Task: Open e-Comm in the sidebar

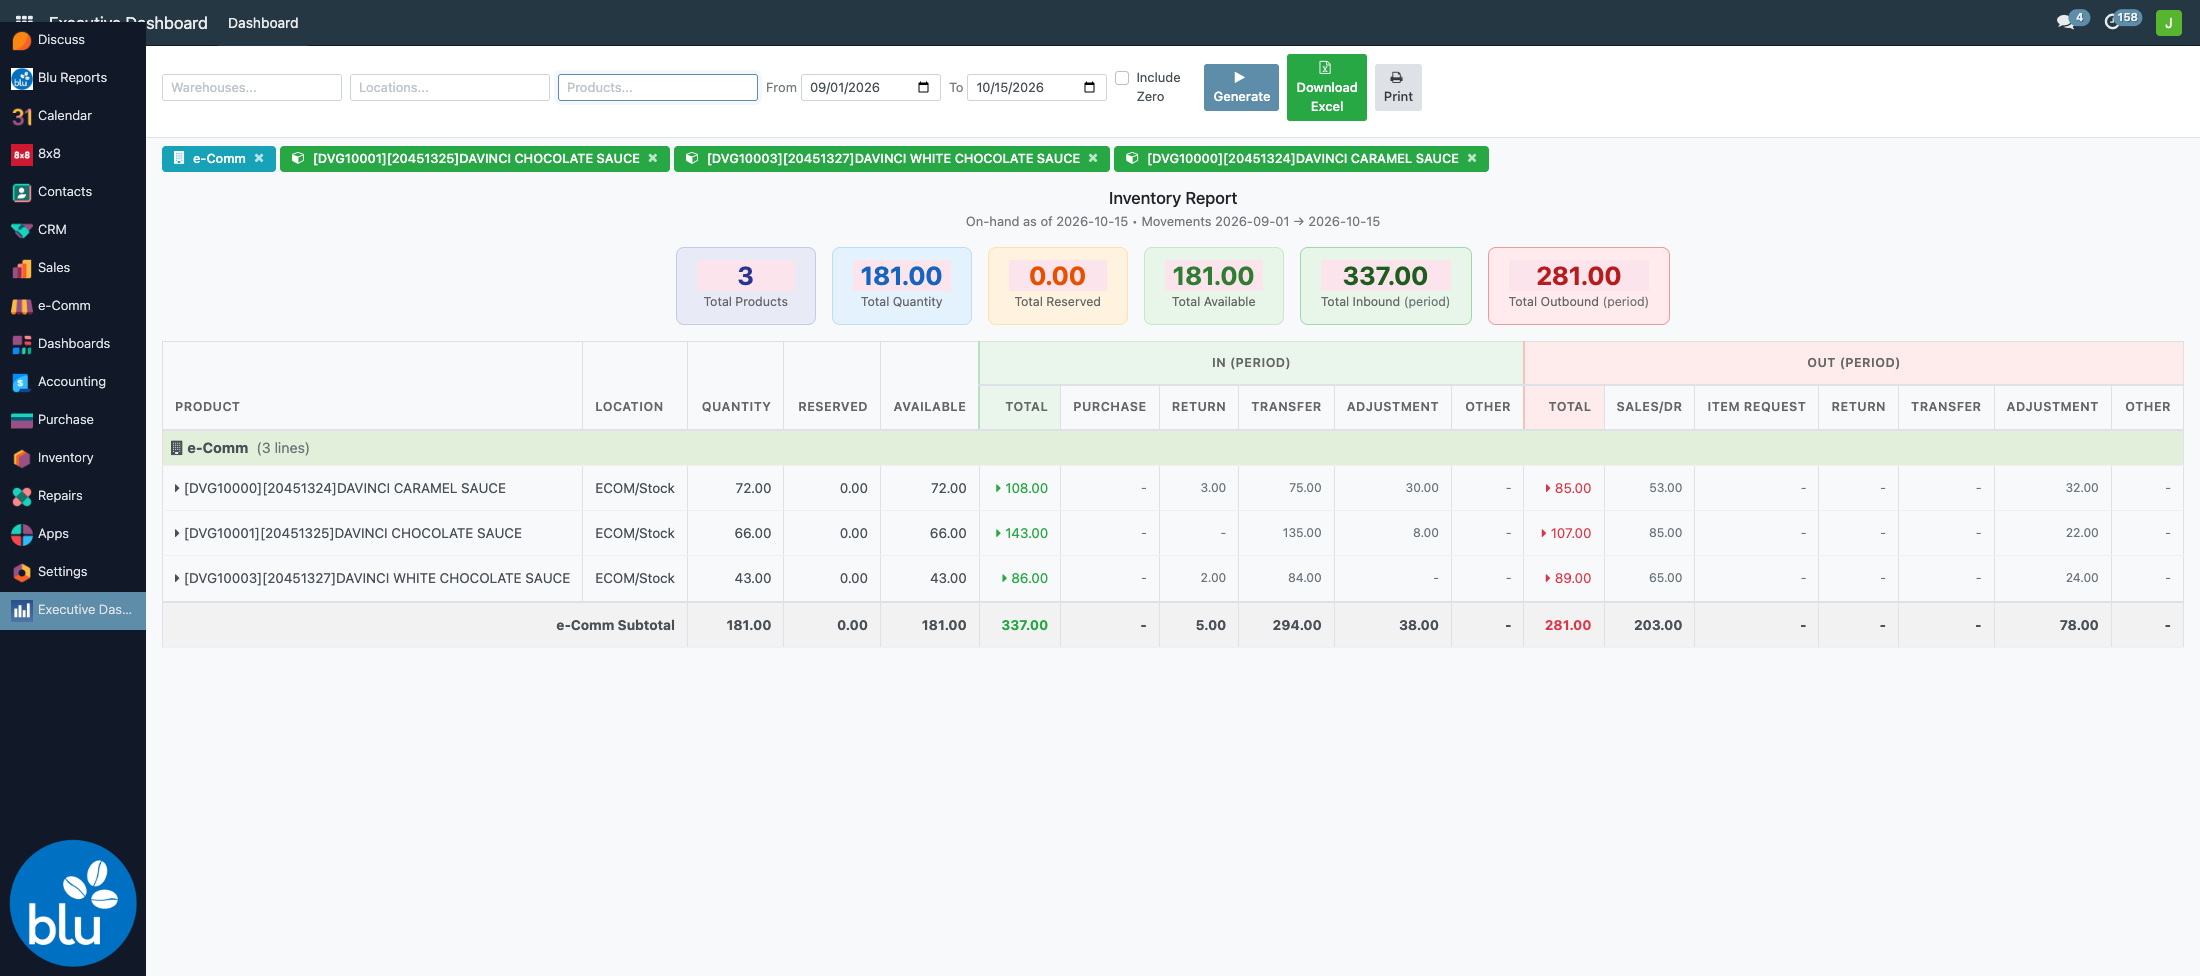Action: click(72, 306)
